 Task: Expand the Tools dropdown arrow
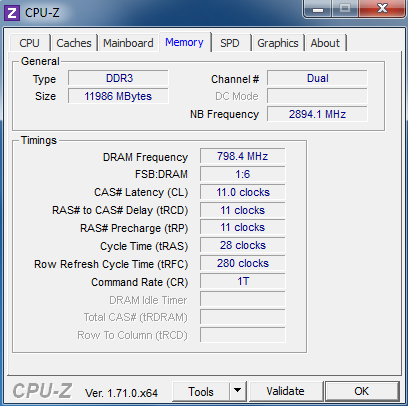coord(238,391)
